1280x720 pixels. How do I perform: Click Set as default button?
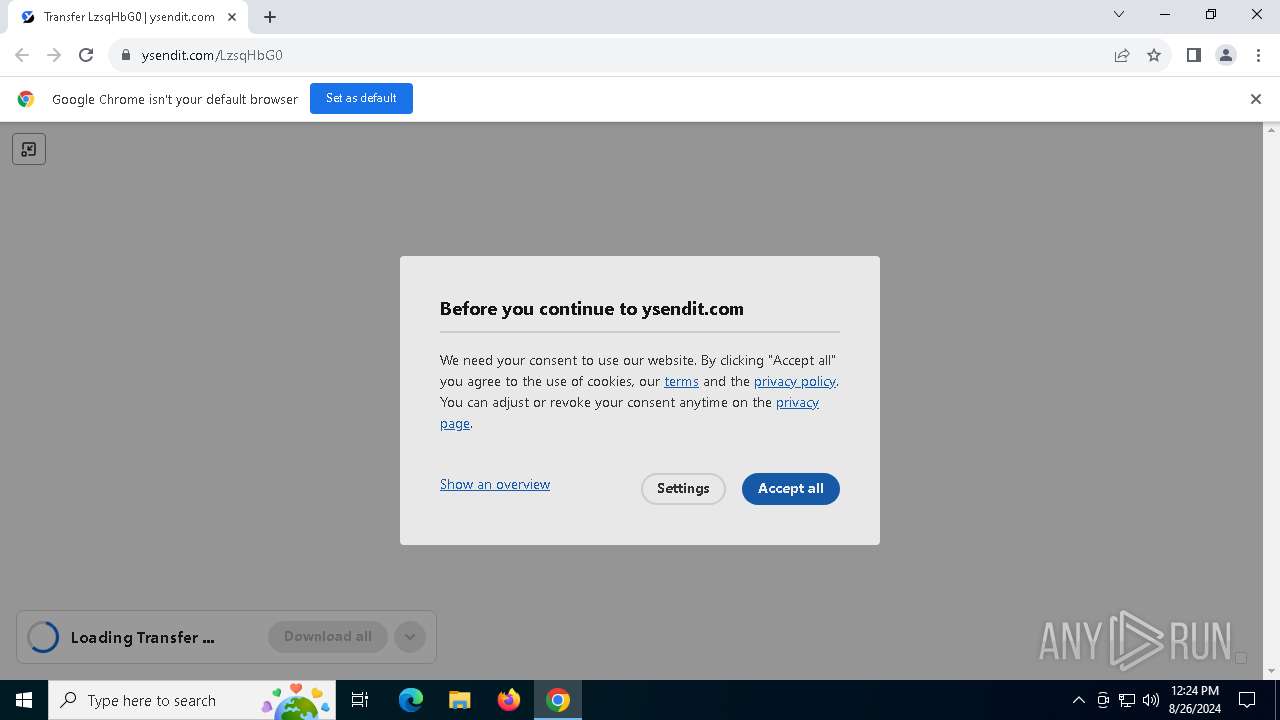coord(361,98)
